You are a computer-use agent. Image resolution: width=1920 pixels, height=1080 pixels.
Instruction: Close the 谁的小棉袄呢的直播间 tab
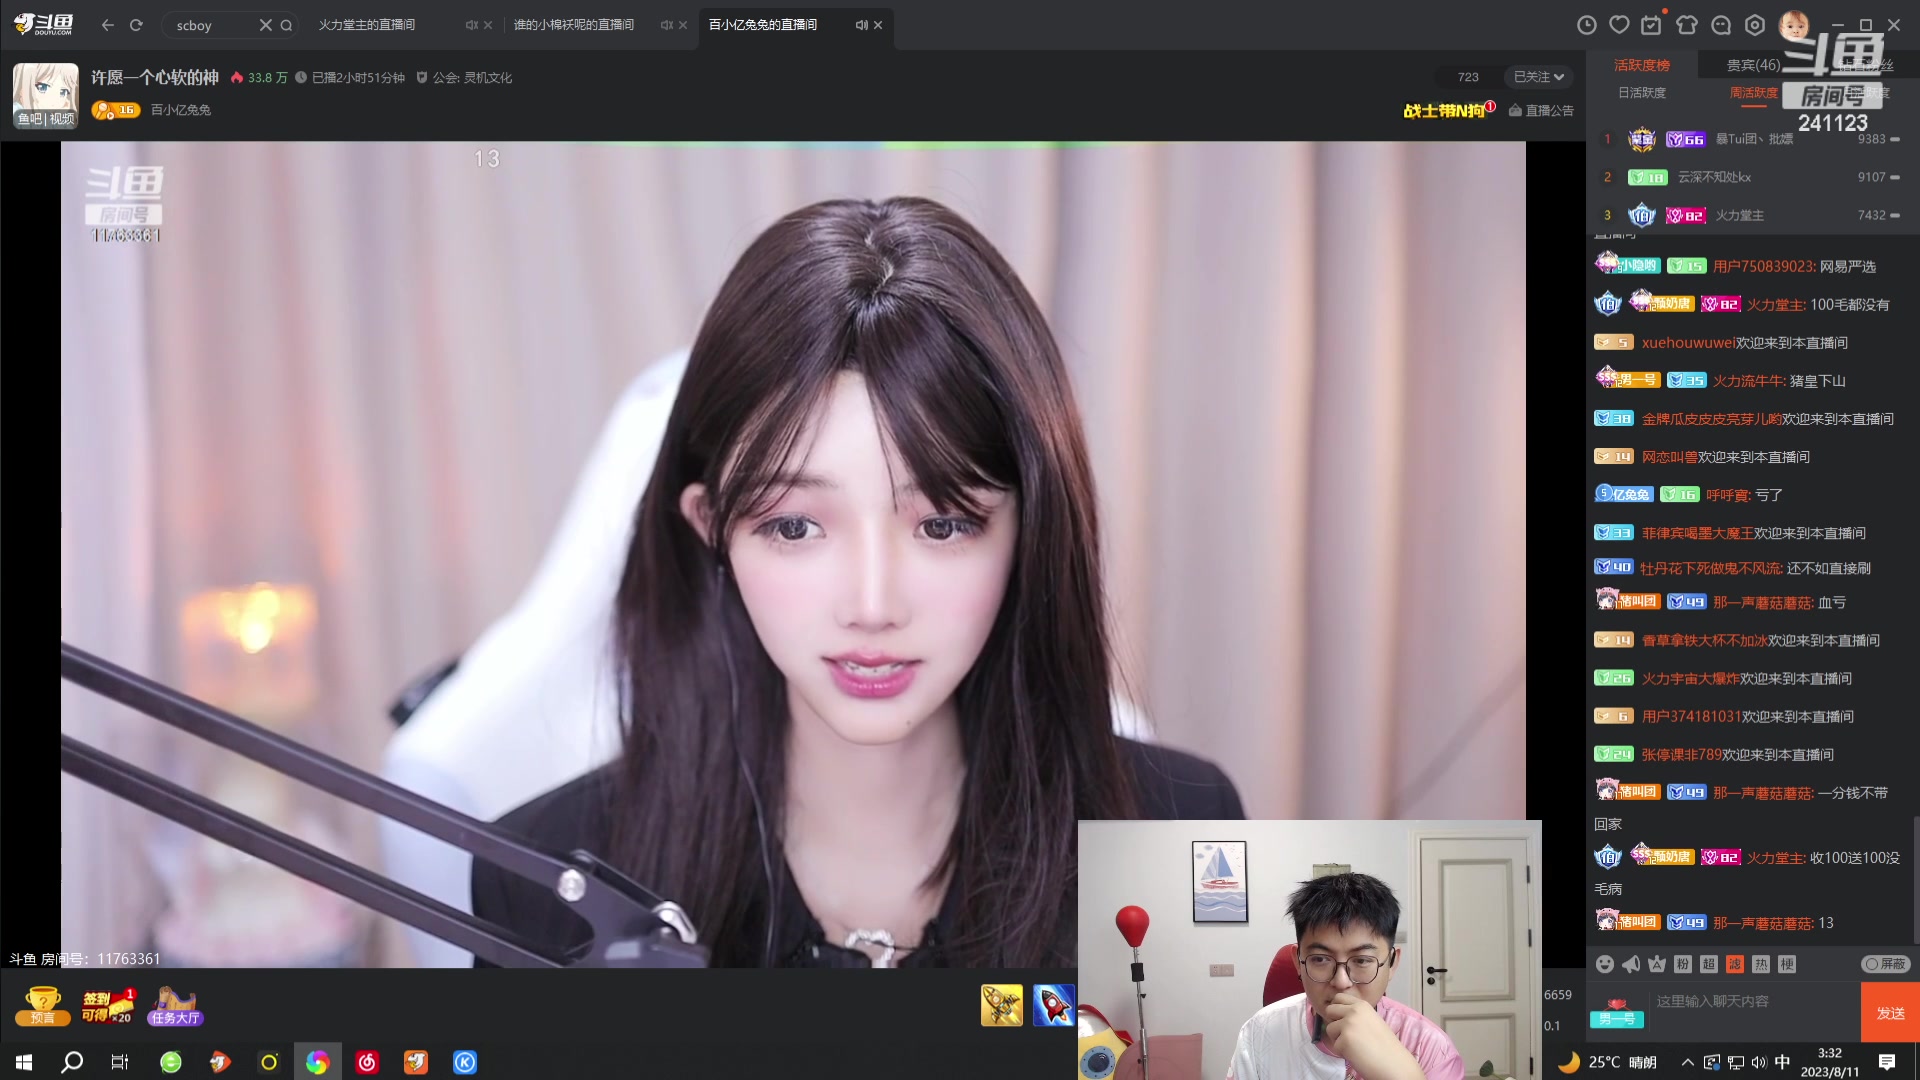(683, 25)
